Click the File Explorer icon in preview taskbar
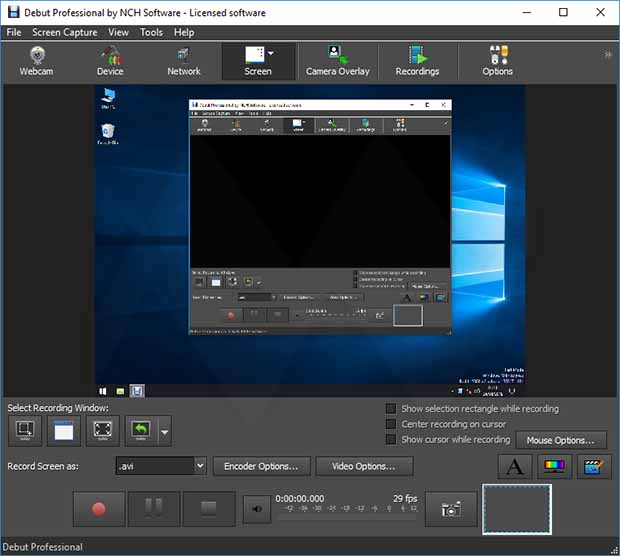 (120, 391)
